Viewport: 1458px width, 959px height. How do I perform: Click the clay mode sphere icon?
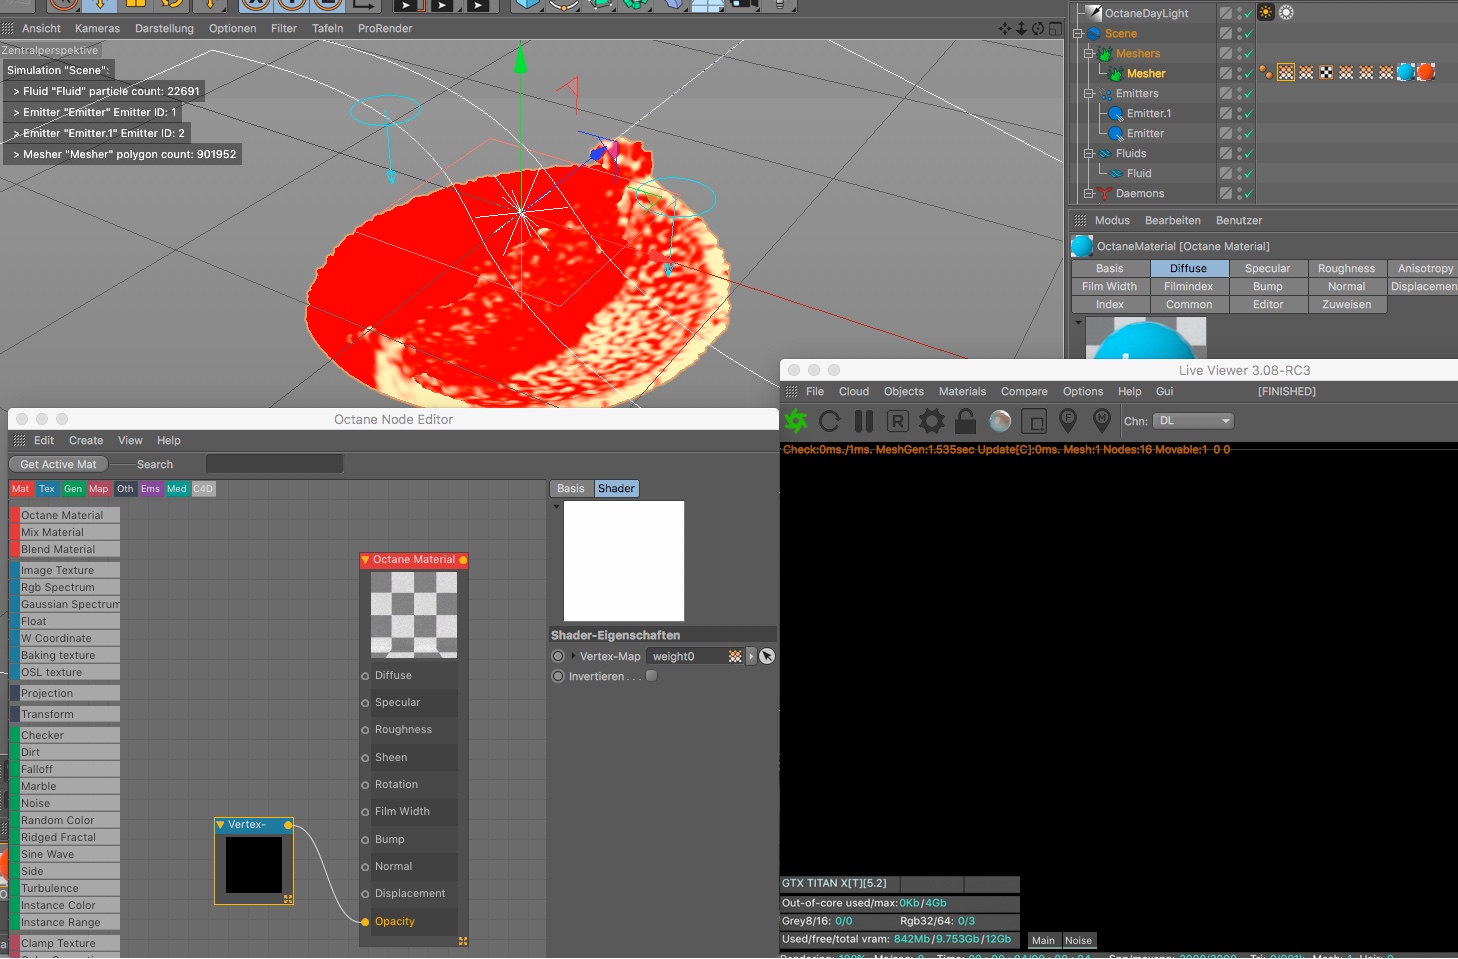(1000, 421)
